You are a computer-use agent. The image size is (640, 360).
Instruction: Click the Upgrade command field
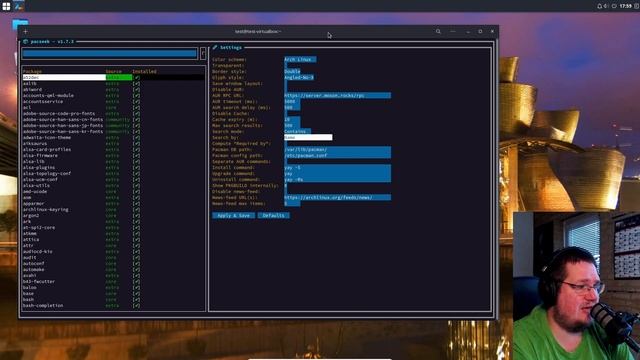point(338,173)
